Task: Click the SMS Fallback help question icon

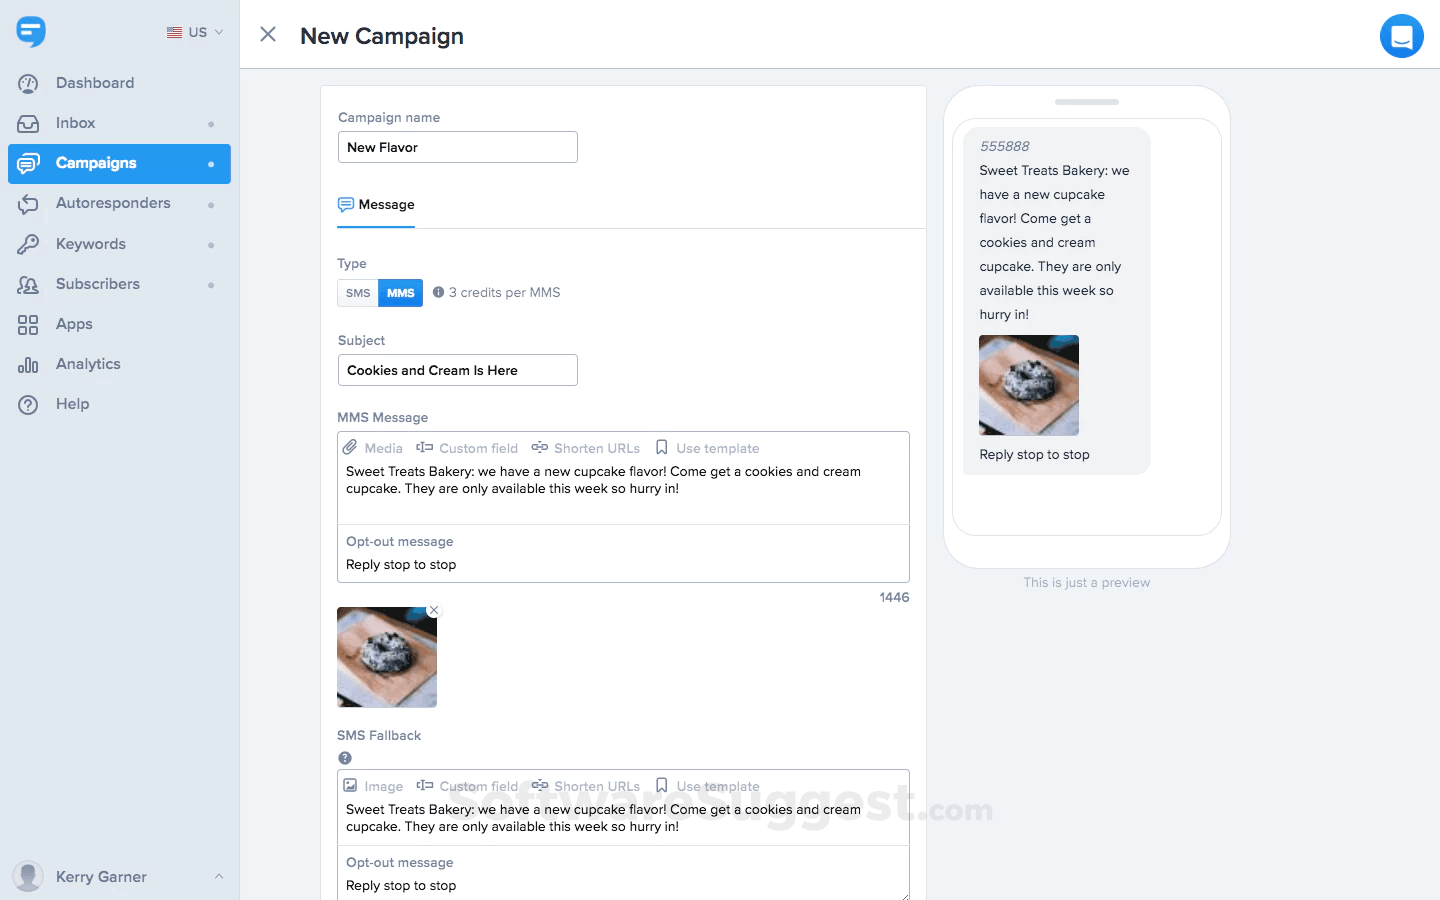Action: click(345, 758)
